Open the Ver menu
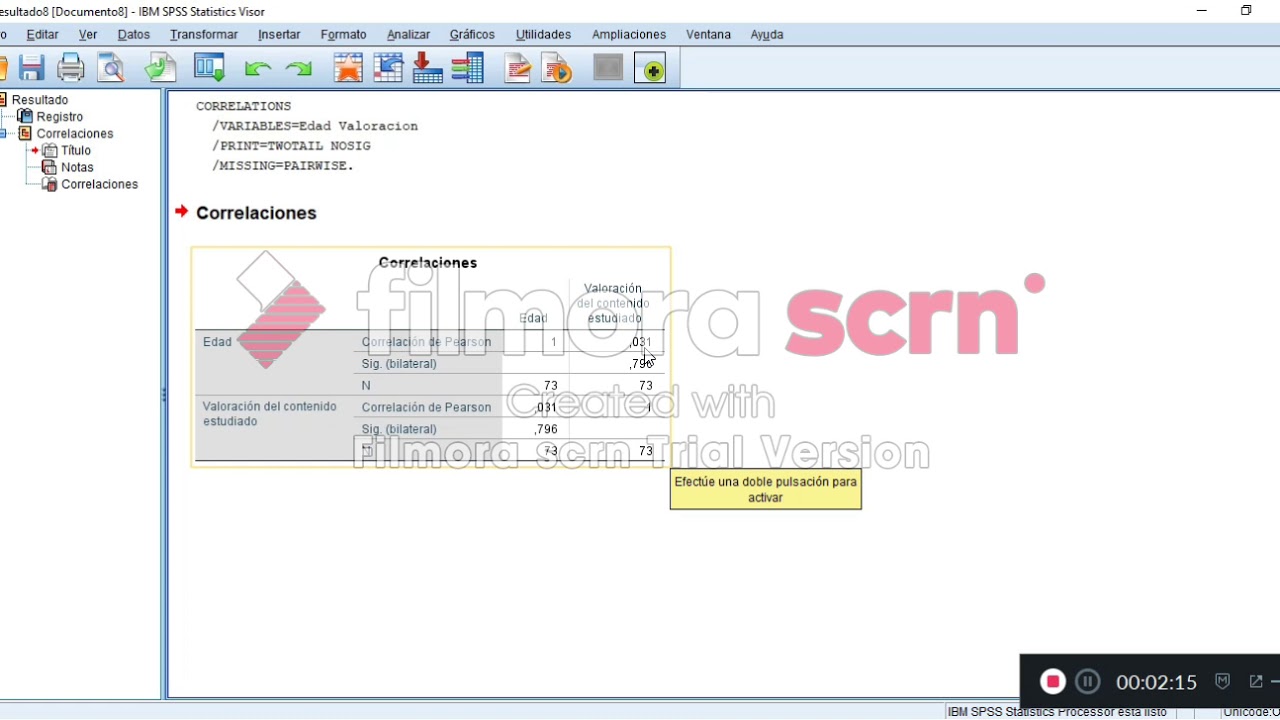1280x720 pixels. tap(88, 34)
